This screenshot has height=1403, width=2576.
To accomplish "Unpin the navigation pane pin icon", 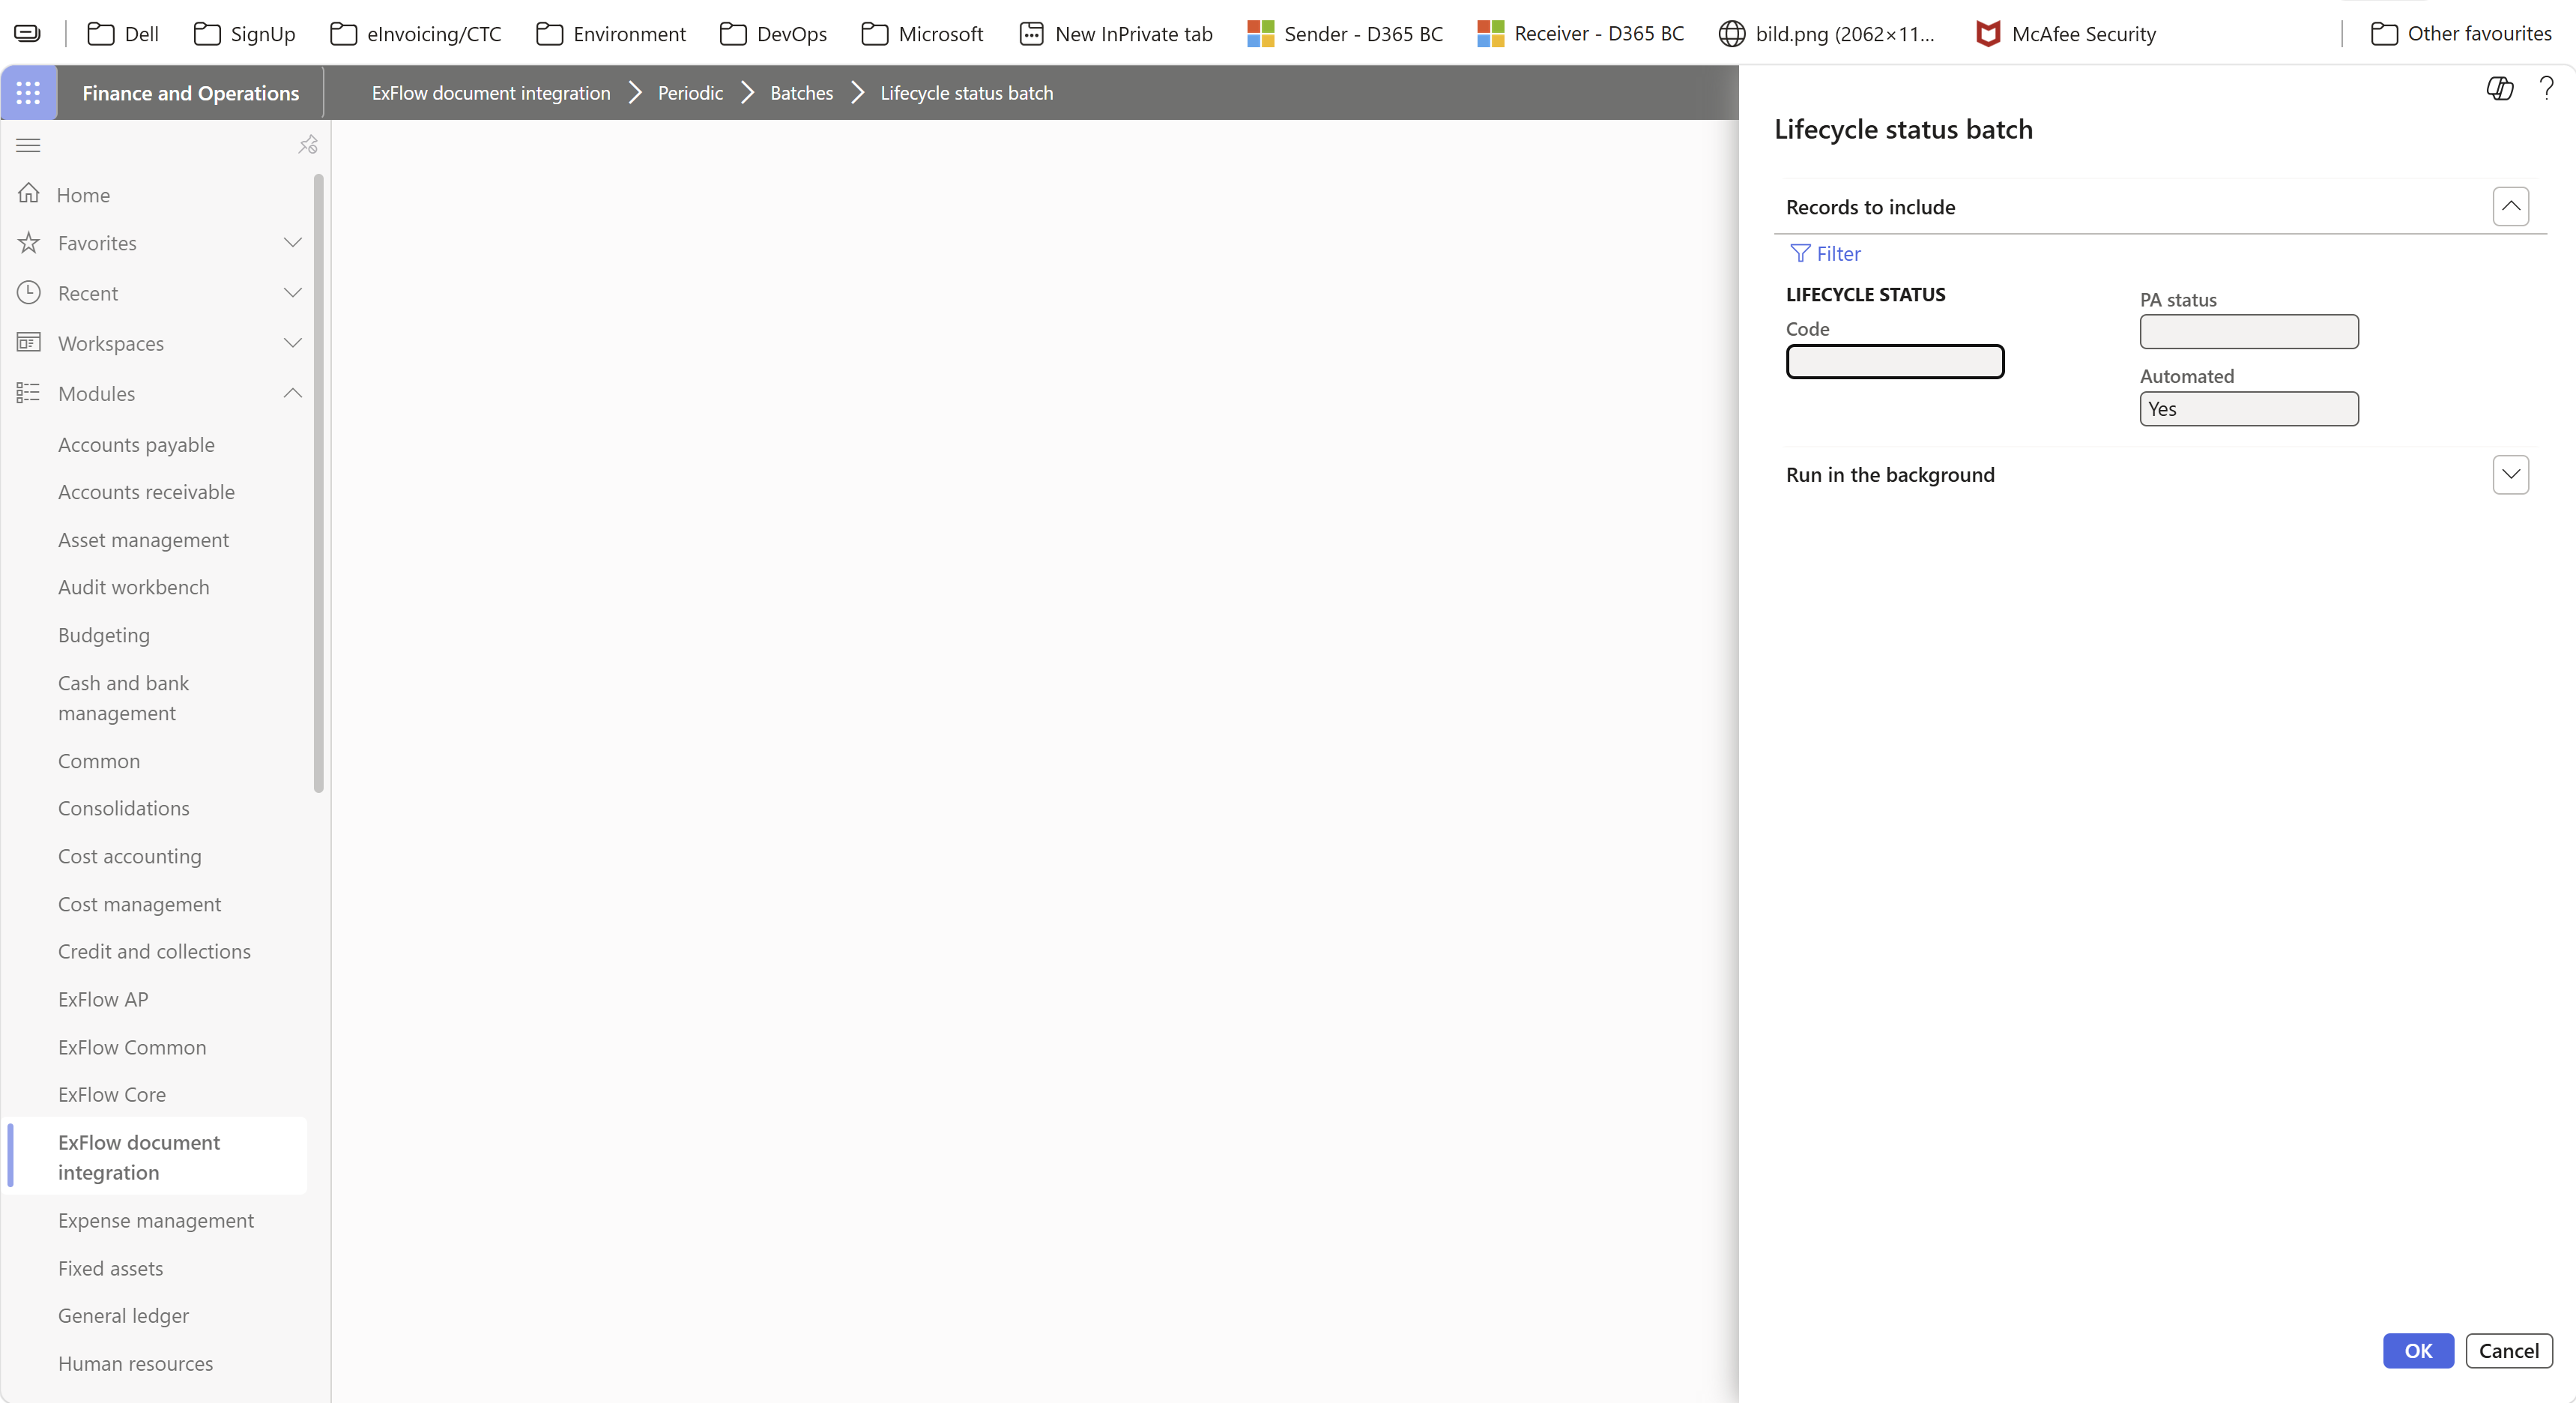I will click(x=308, y=145).
